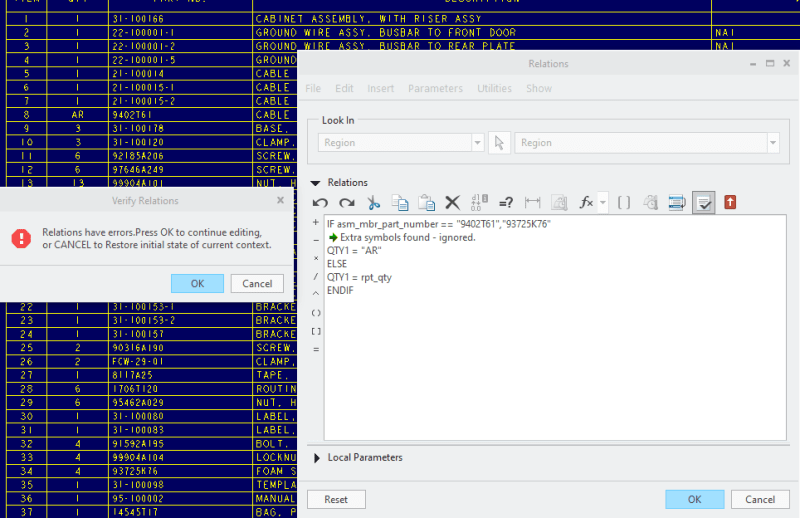
Task: Click the insert function fx icon
Action: [586, 203]
